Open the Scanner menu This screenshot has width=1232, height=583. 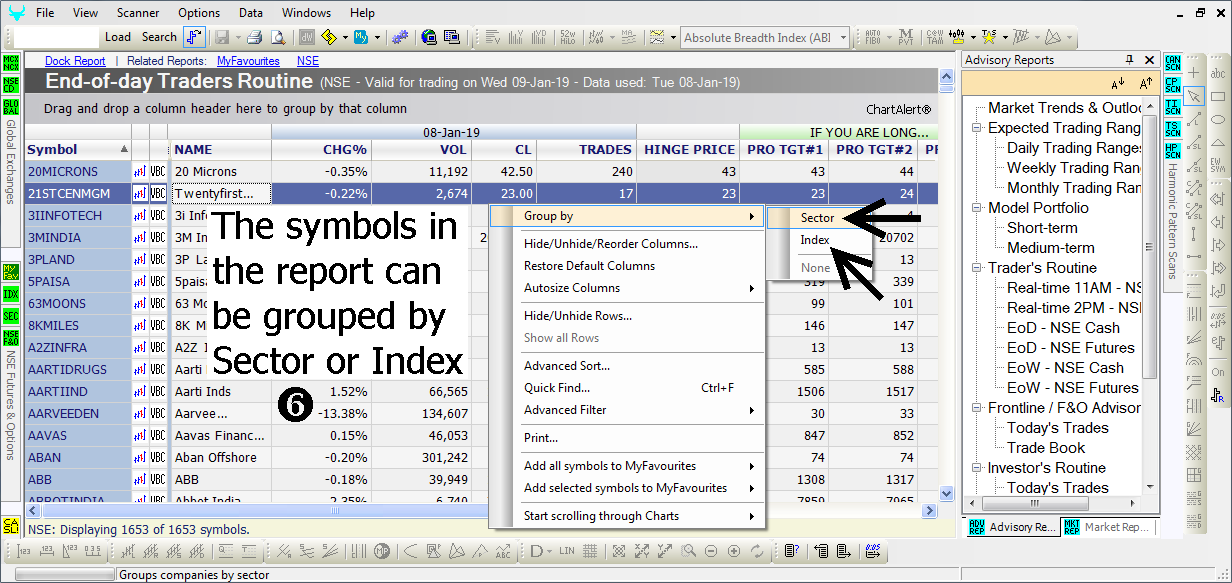[x=138, y=13]
